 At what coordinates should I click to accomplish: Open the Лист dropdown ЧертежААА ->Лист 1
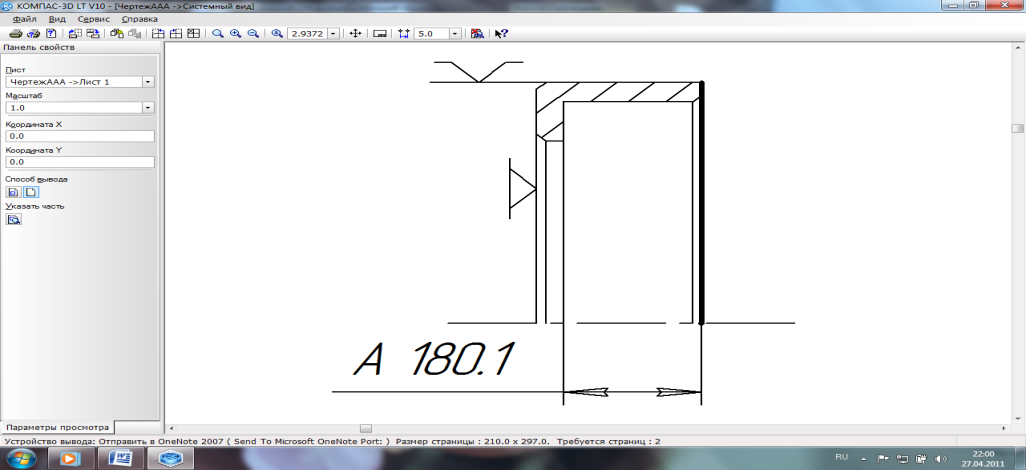148,82
